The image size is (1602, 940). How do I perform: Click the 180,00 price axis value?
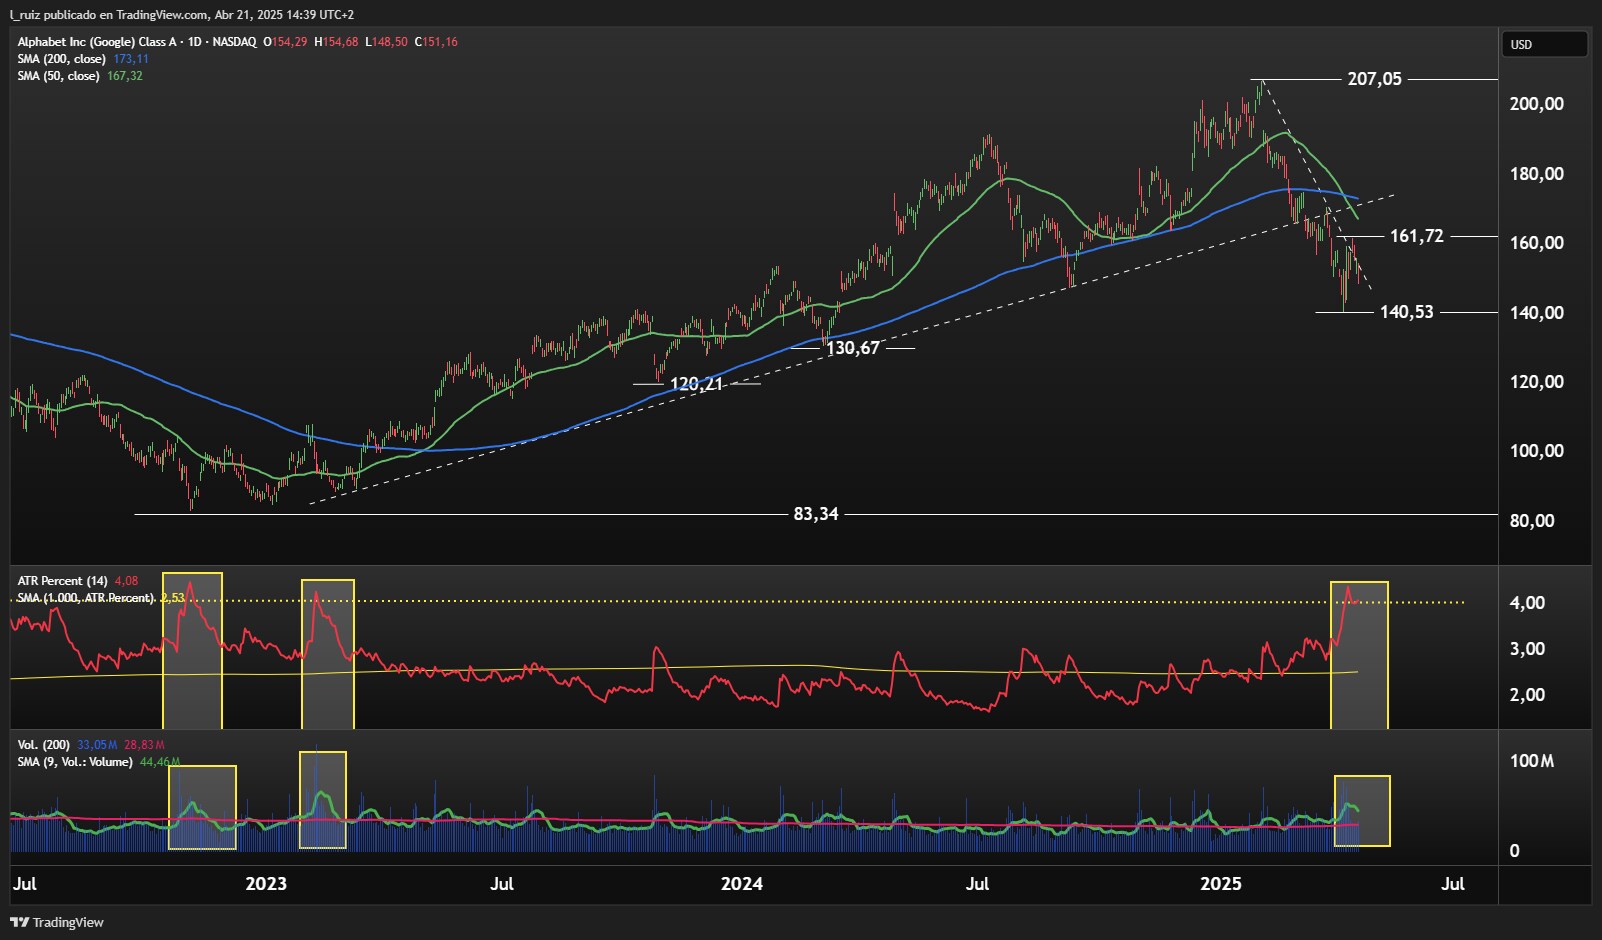[1536, 174]
